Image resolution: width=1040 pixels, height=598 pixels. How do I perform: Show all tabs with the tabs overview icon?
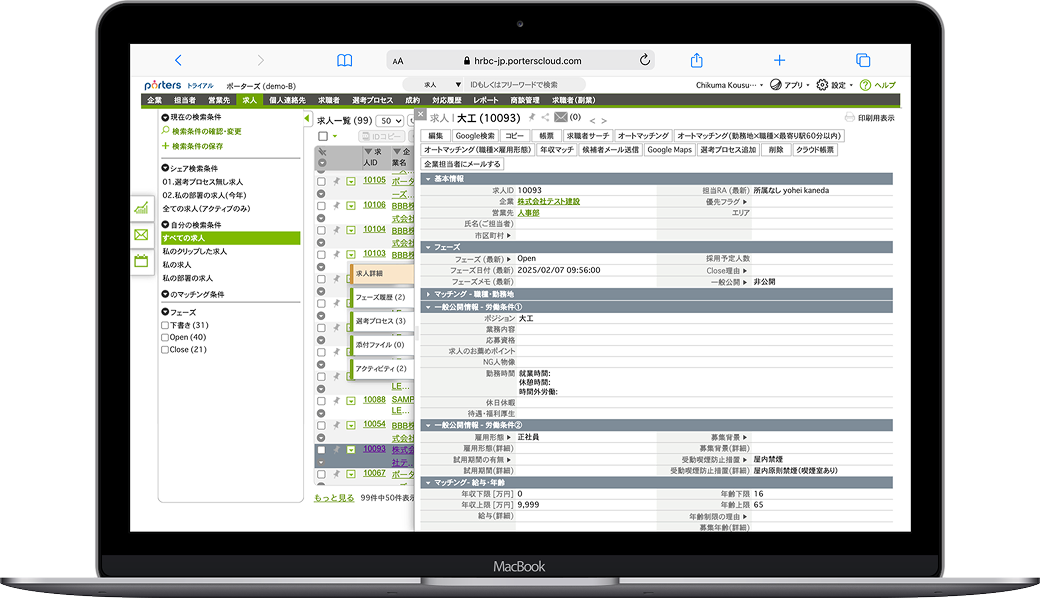(863, 60)
